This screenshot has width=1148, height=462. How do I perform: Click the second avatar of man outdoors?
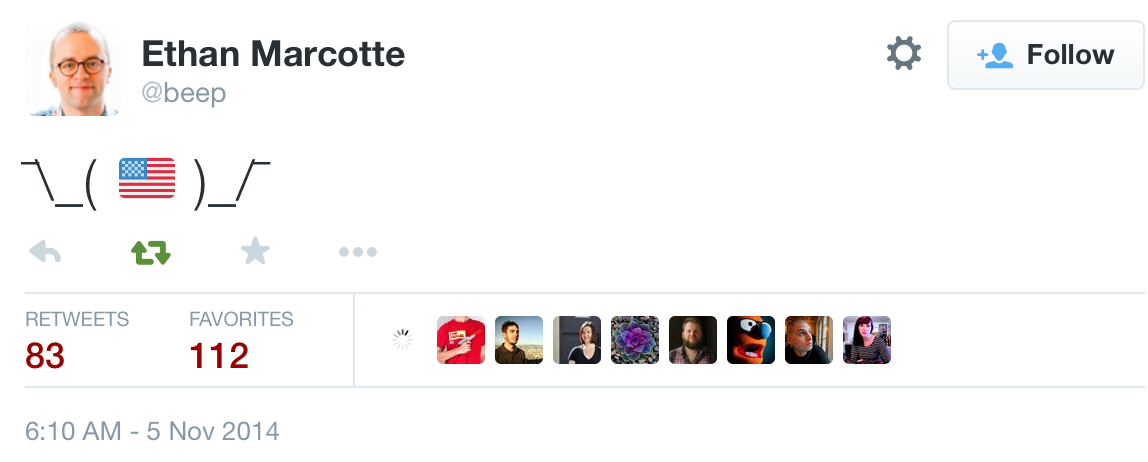(x=519, y=340)
